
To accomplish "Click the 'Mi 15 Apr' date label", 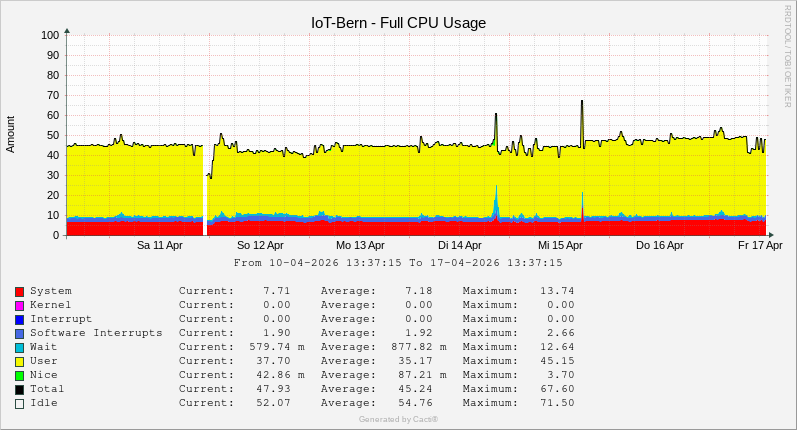I will click(x=560, y=245).
